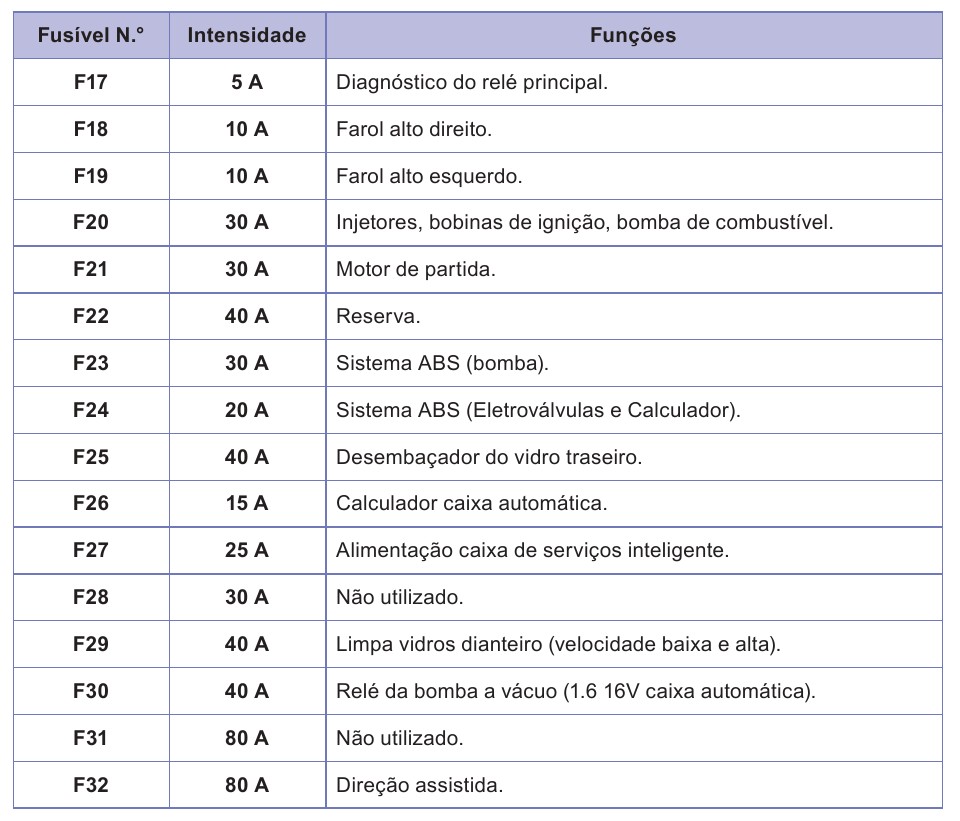Viewport: 960px width, 821px height.
Task: Select the F31 fuse number cell
Action: click(90, 738)
